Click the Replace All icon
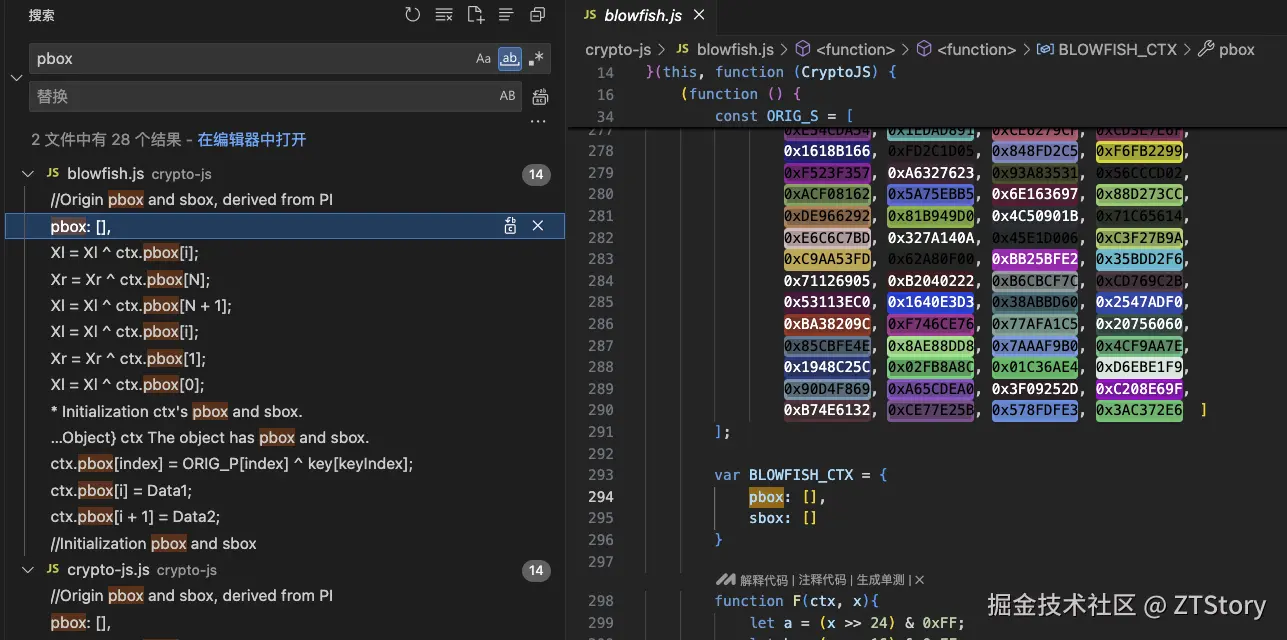1287x640 pixels. pyautogui.click(x=540, y=97)
